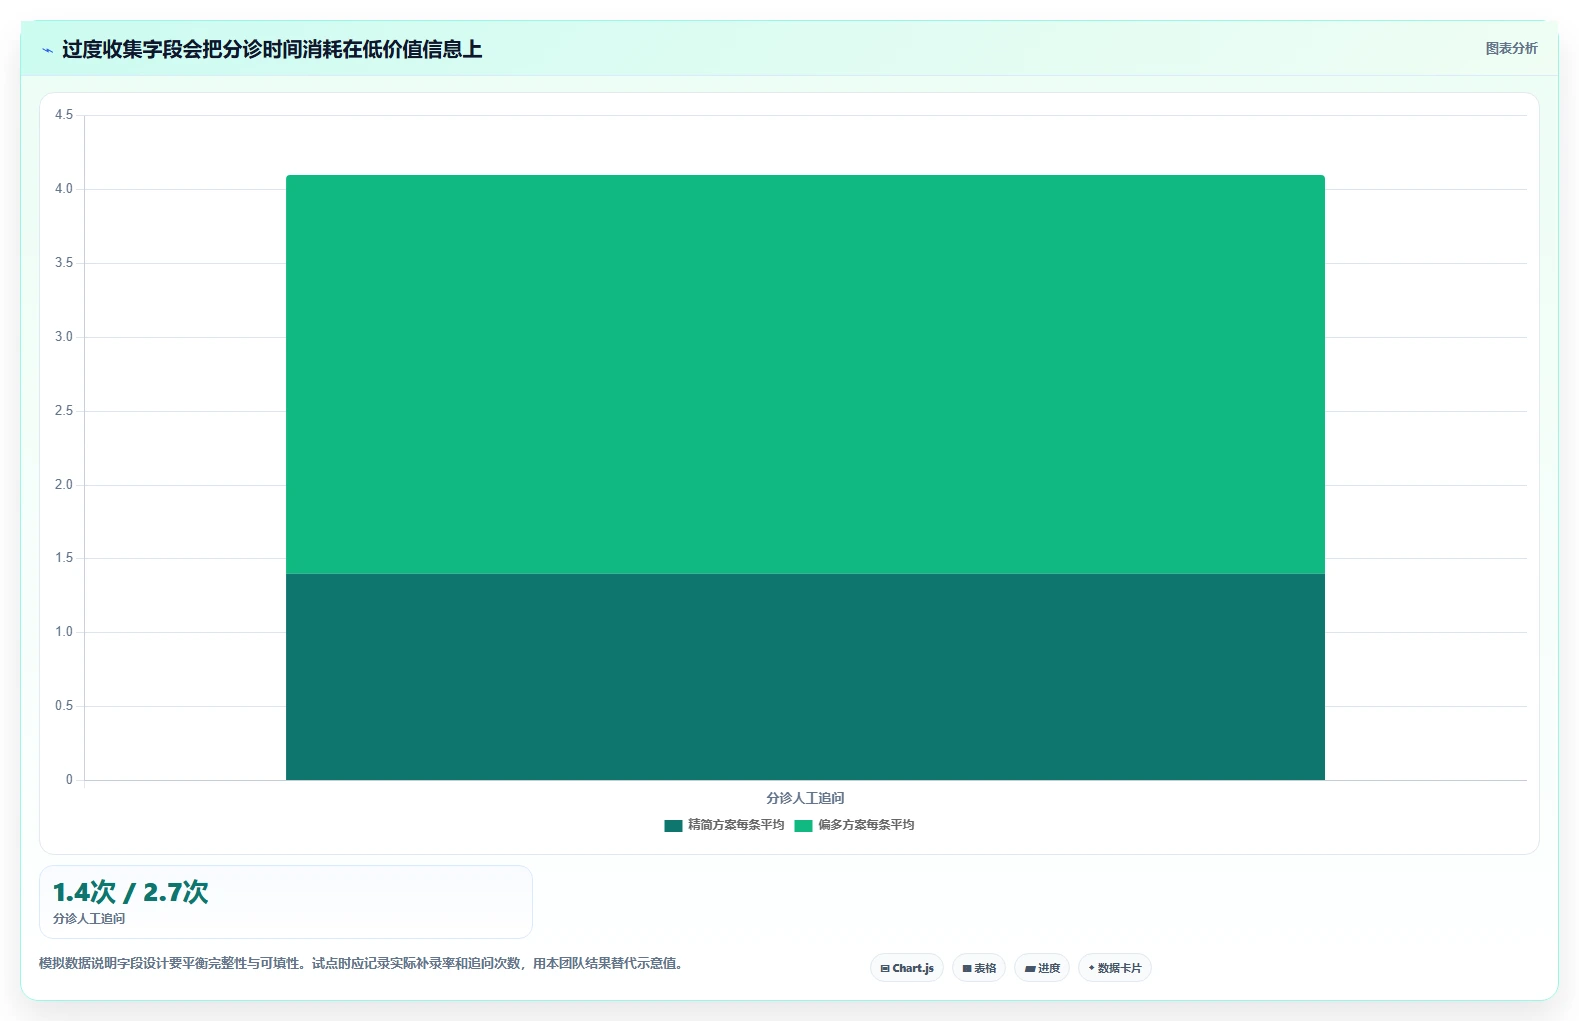The height and width of the screenshot is (1021, 1579).
Task: Click the 2.5 y-axis tick label
Action: tap(64, 411)
